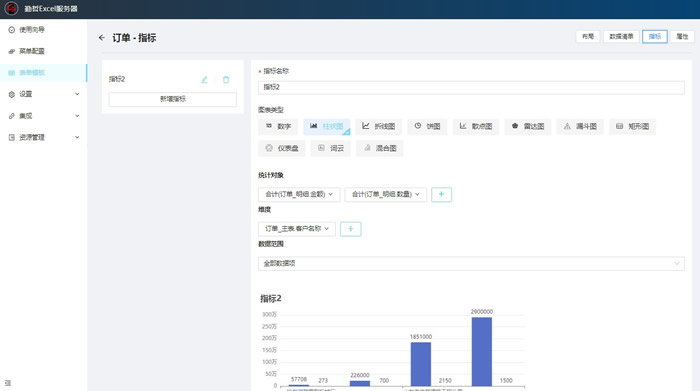Open the 合计(订单_明细.金额) dropdown

click(x=299, y=194)
